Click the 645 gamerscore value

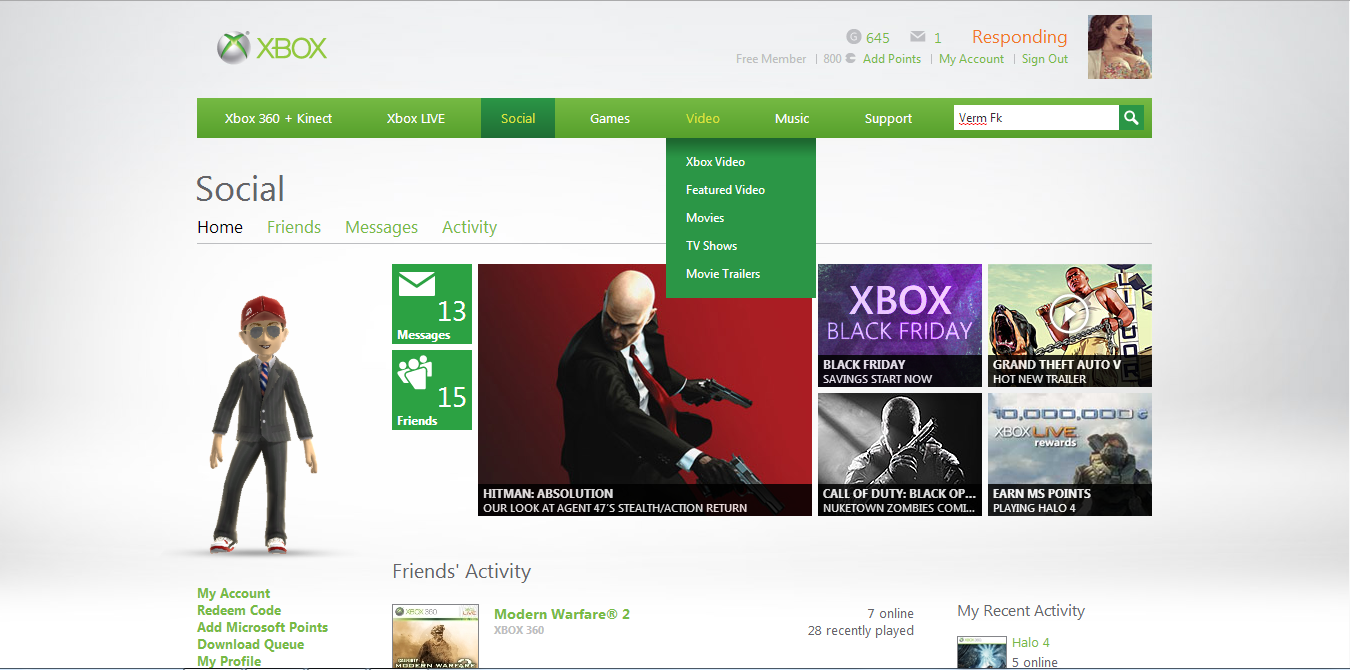tap(878, 38)
